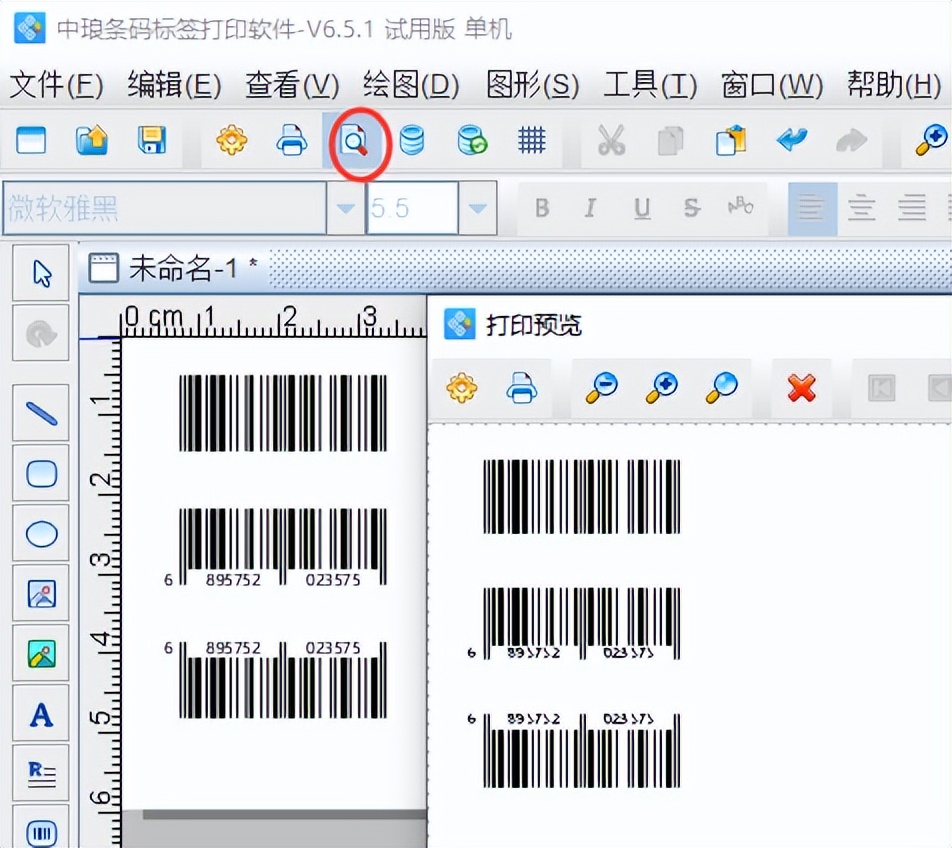Expand the font name dropdown arrow
Viewport: 952px width, 848px height.
coord(345,208)
